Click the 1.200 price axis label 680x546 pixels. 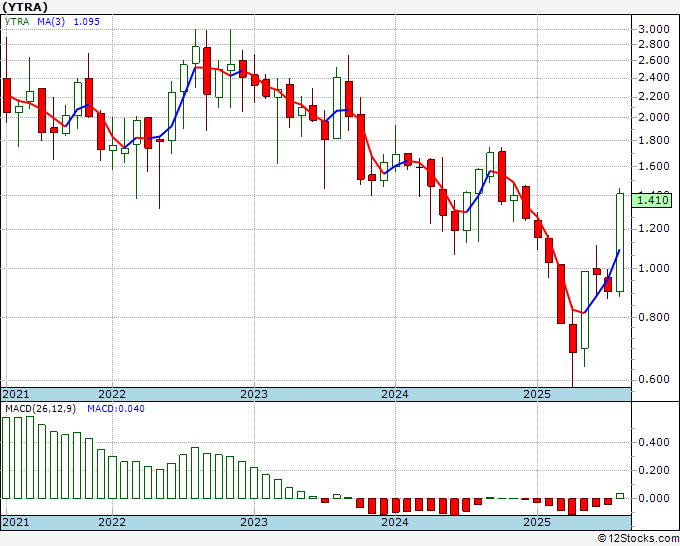(654, 229)
